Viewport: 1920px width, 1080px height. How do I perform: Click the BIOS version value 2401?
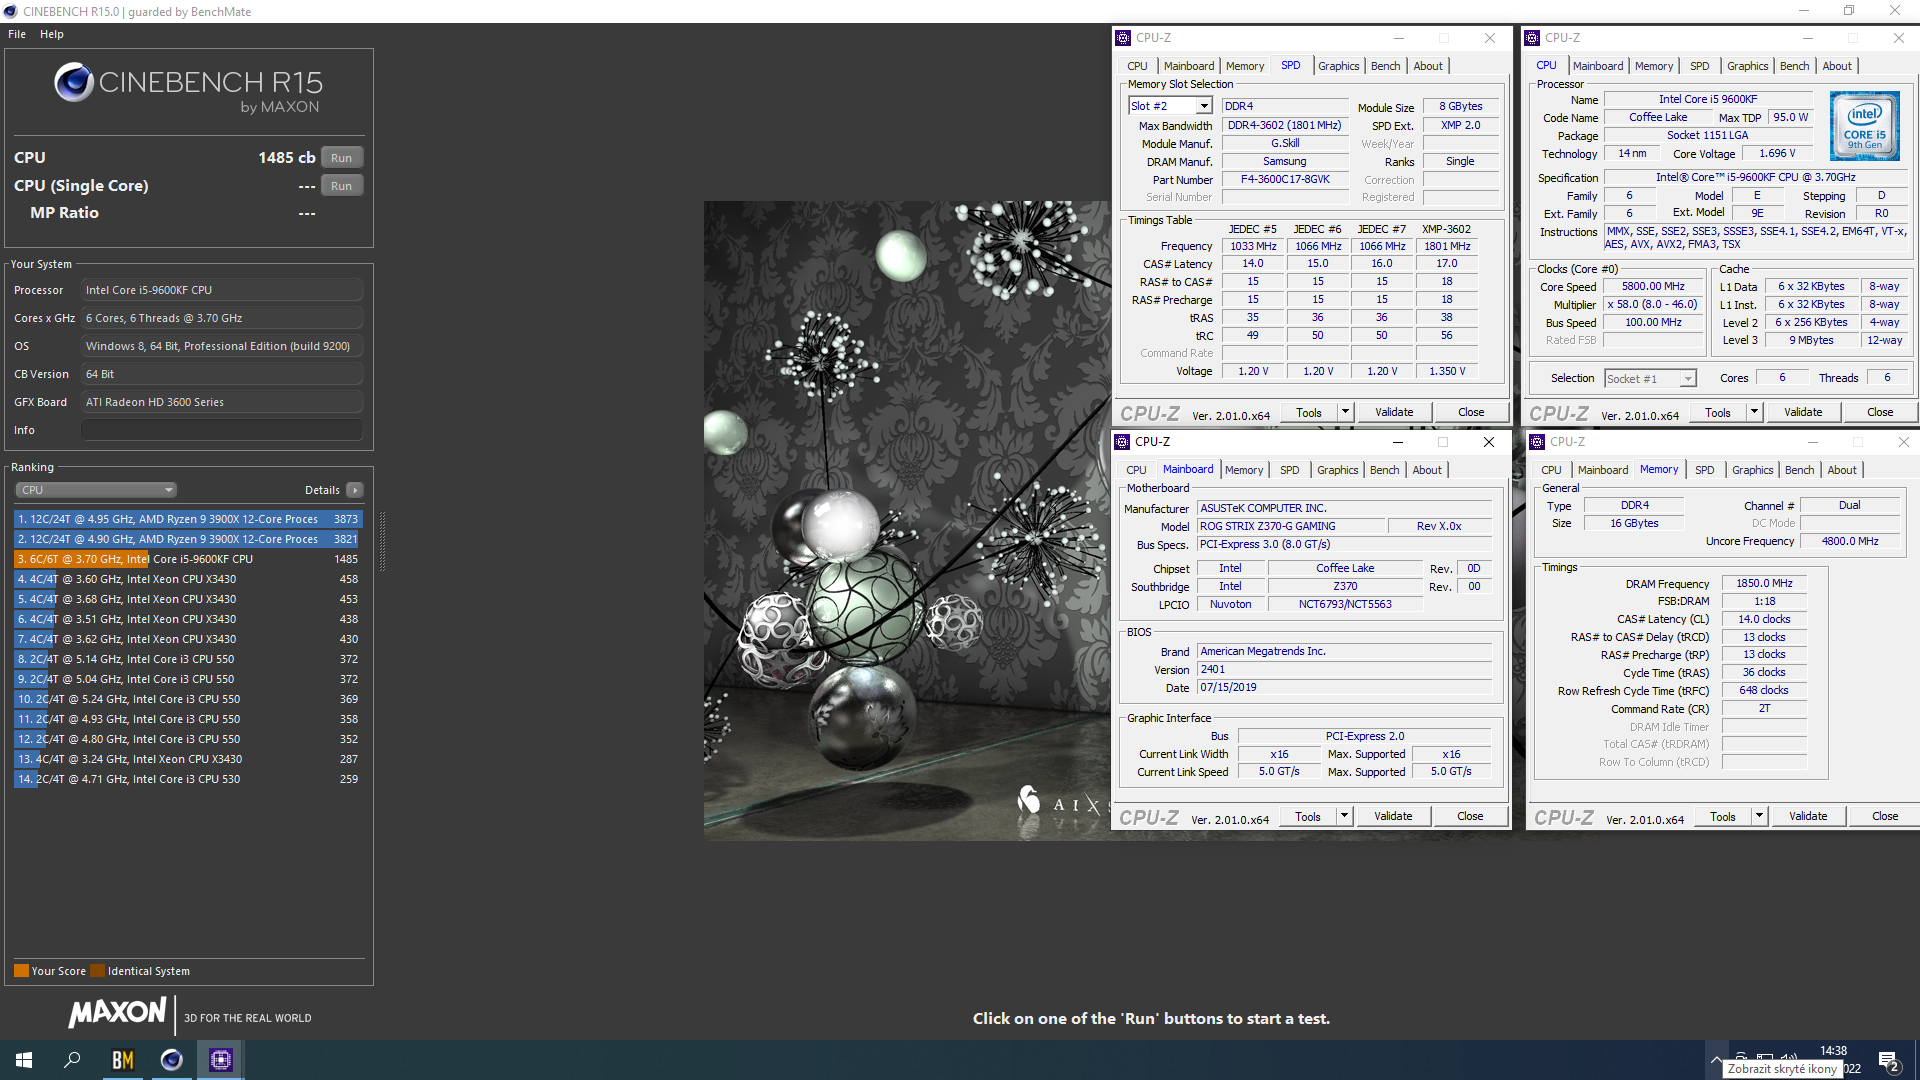1345,670
